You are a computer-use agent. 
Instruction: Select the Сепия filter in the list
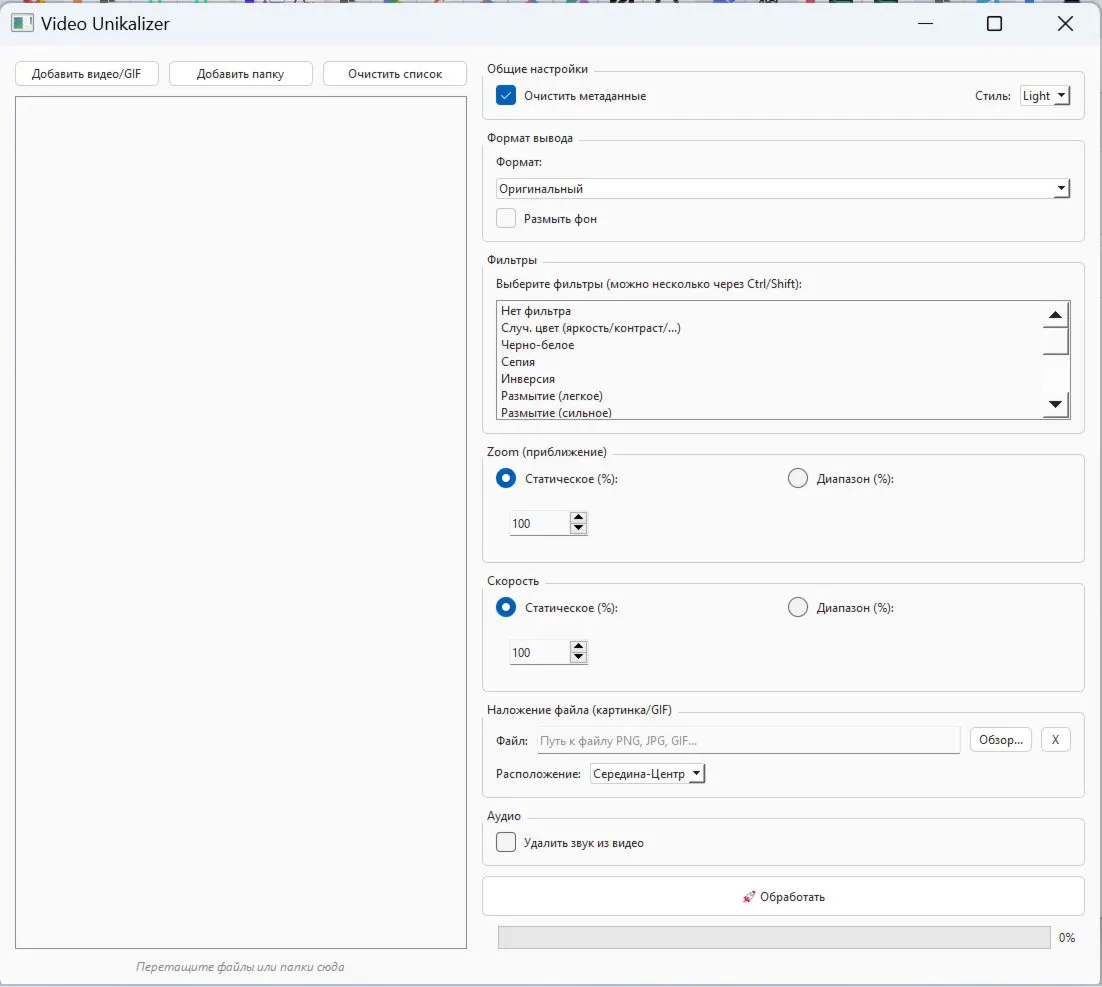(518, 362)
